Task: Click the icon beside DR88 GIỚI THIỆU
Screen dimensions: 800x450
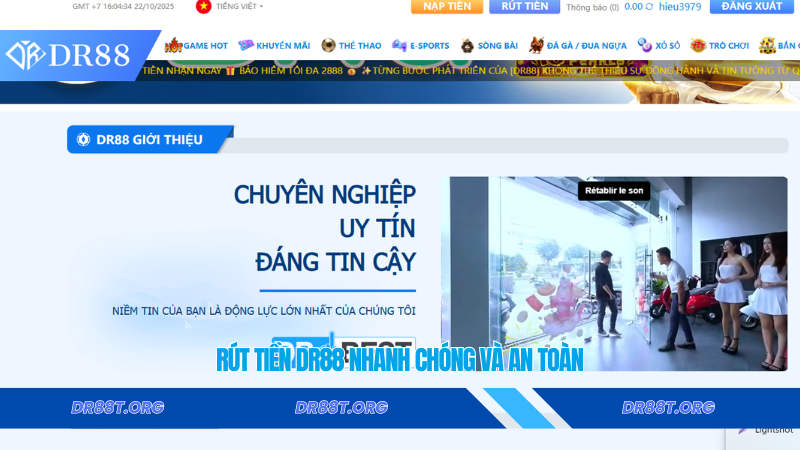Action: click(83, 139)
